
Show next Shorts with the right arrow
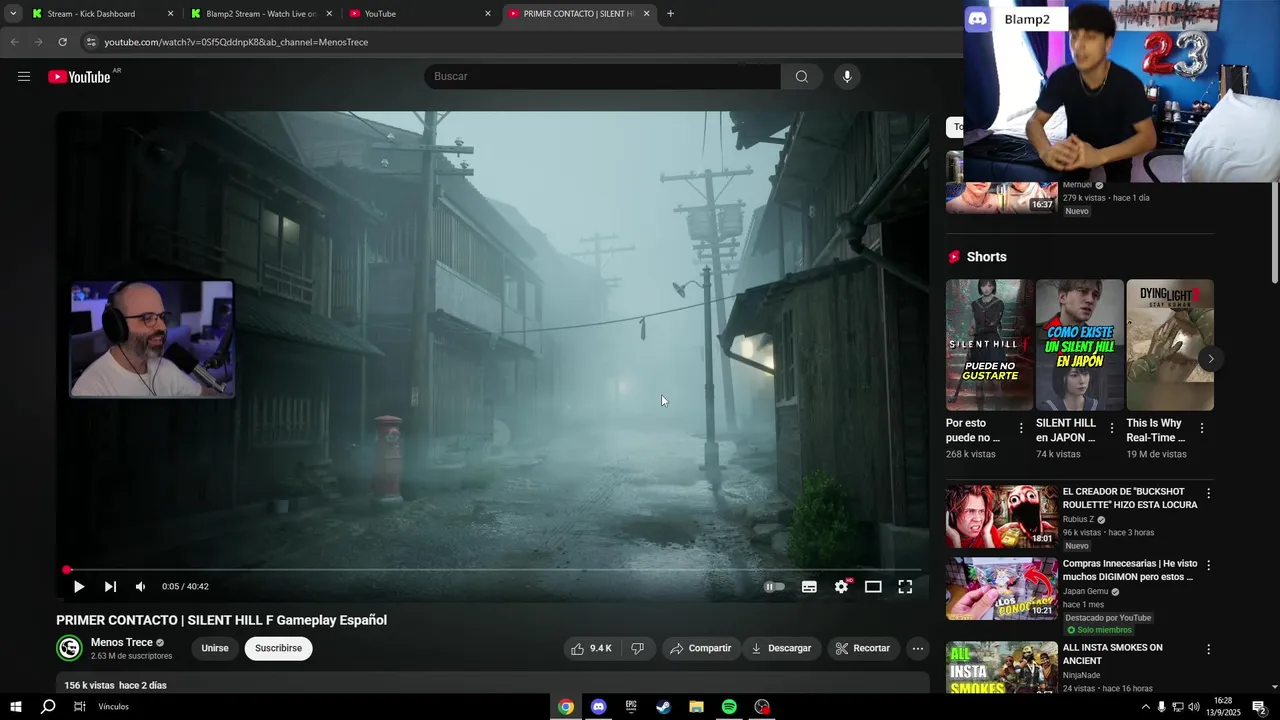point(1210,359)
